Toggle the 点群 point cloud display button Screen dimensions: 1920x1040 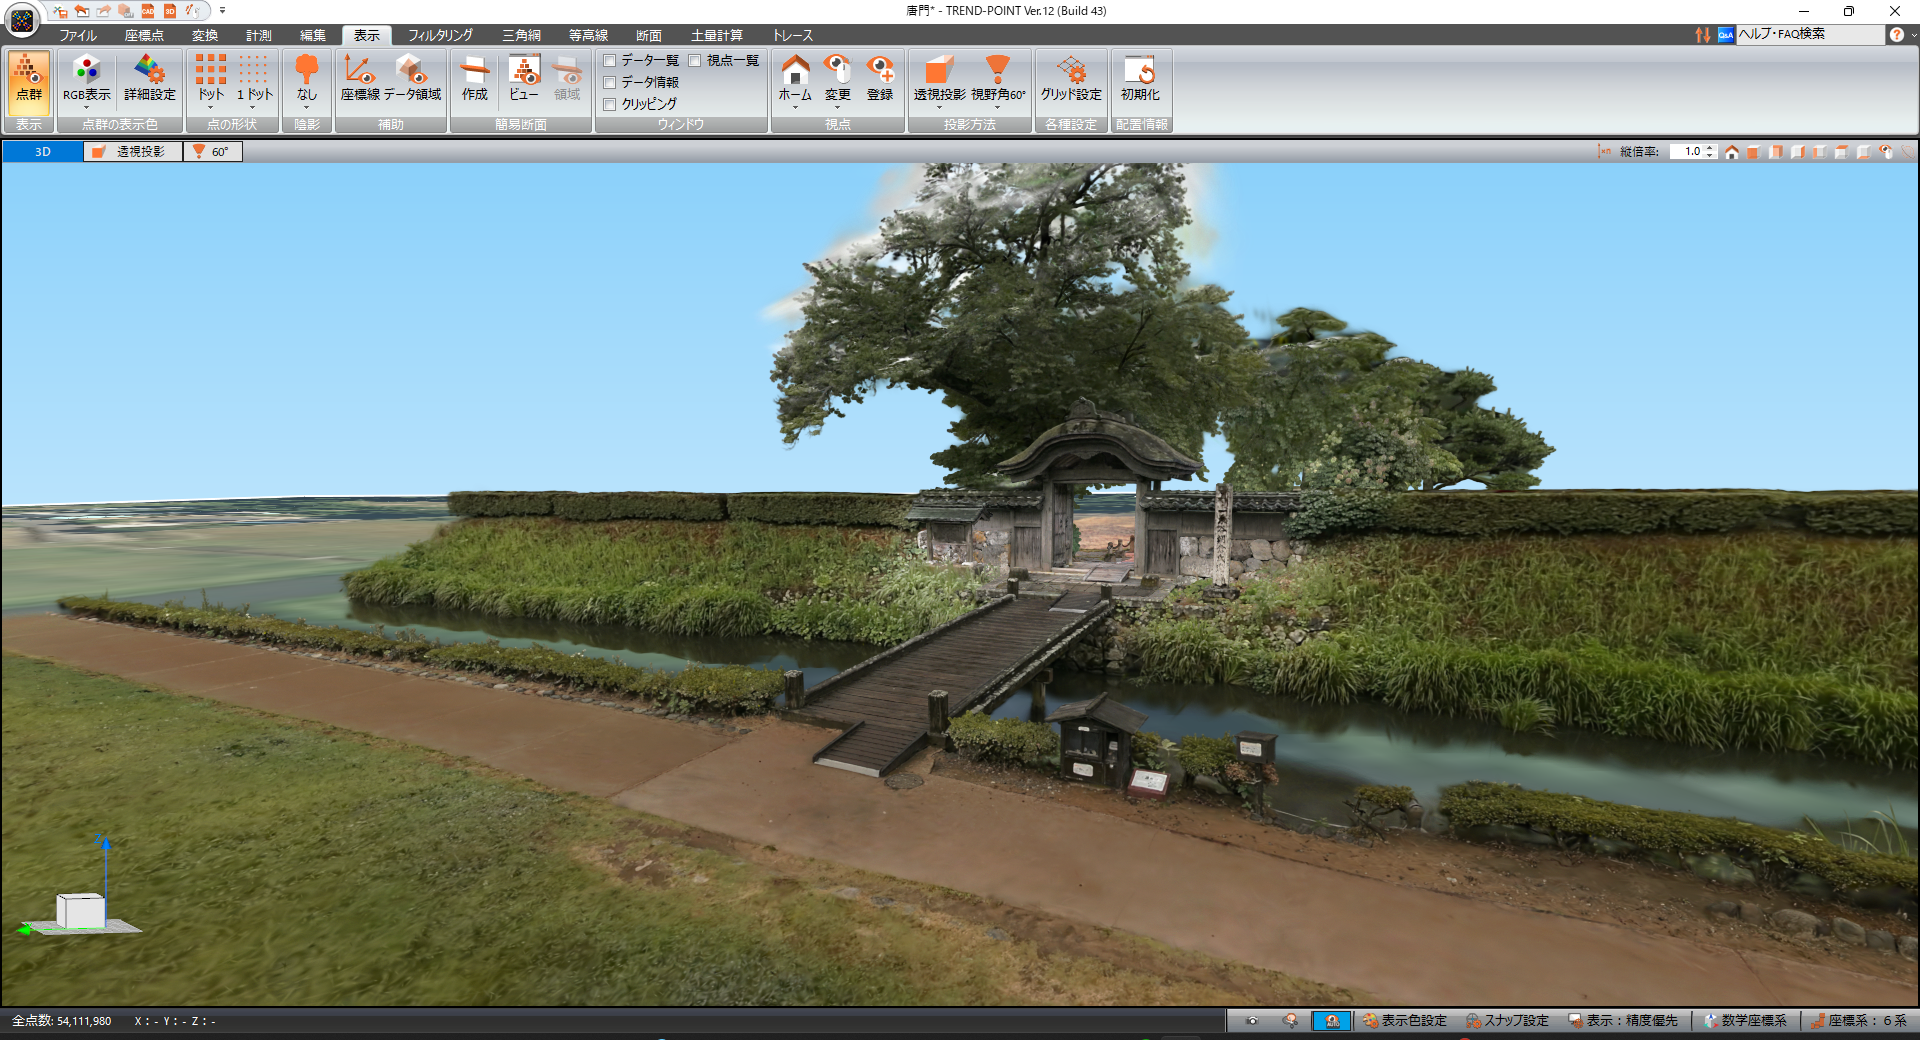click(x=29, y=80)
